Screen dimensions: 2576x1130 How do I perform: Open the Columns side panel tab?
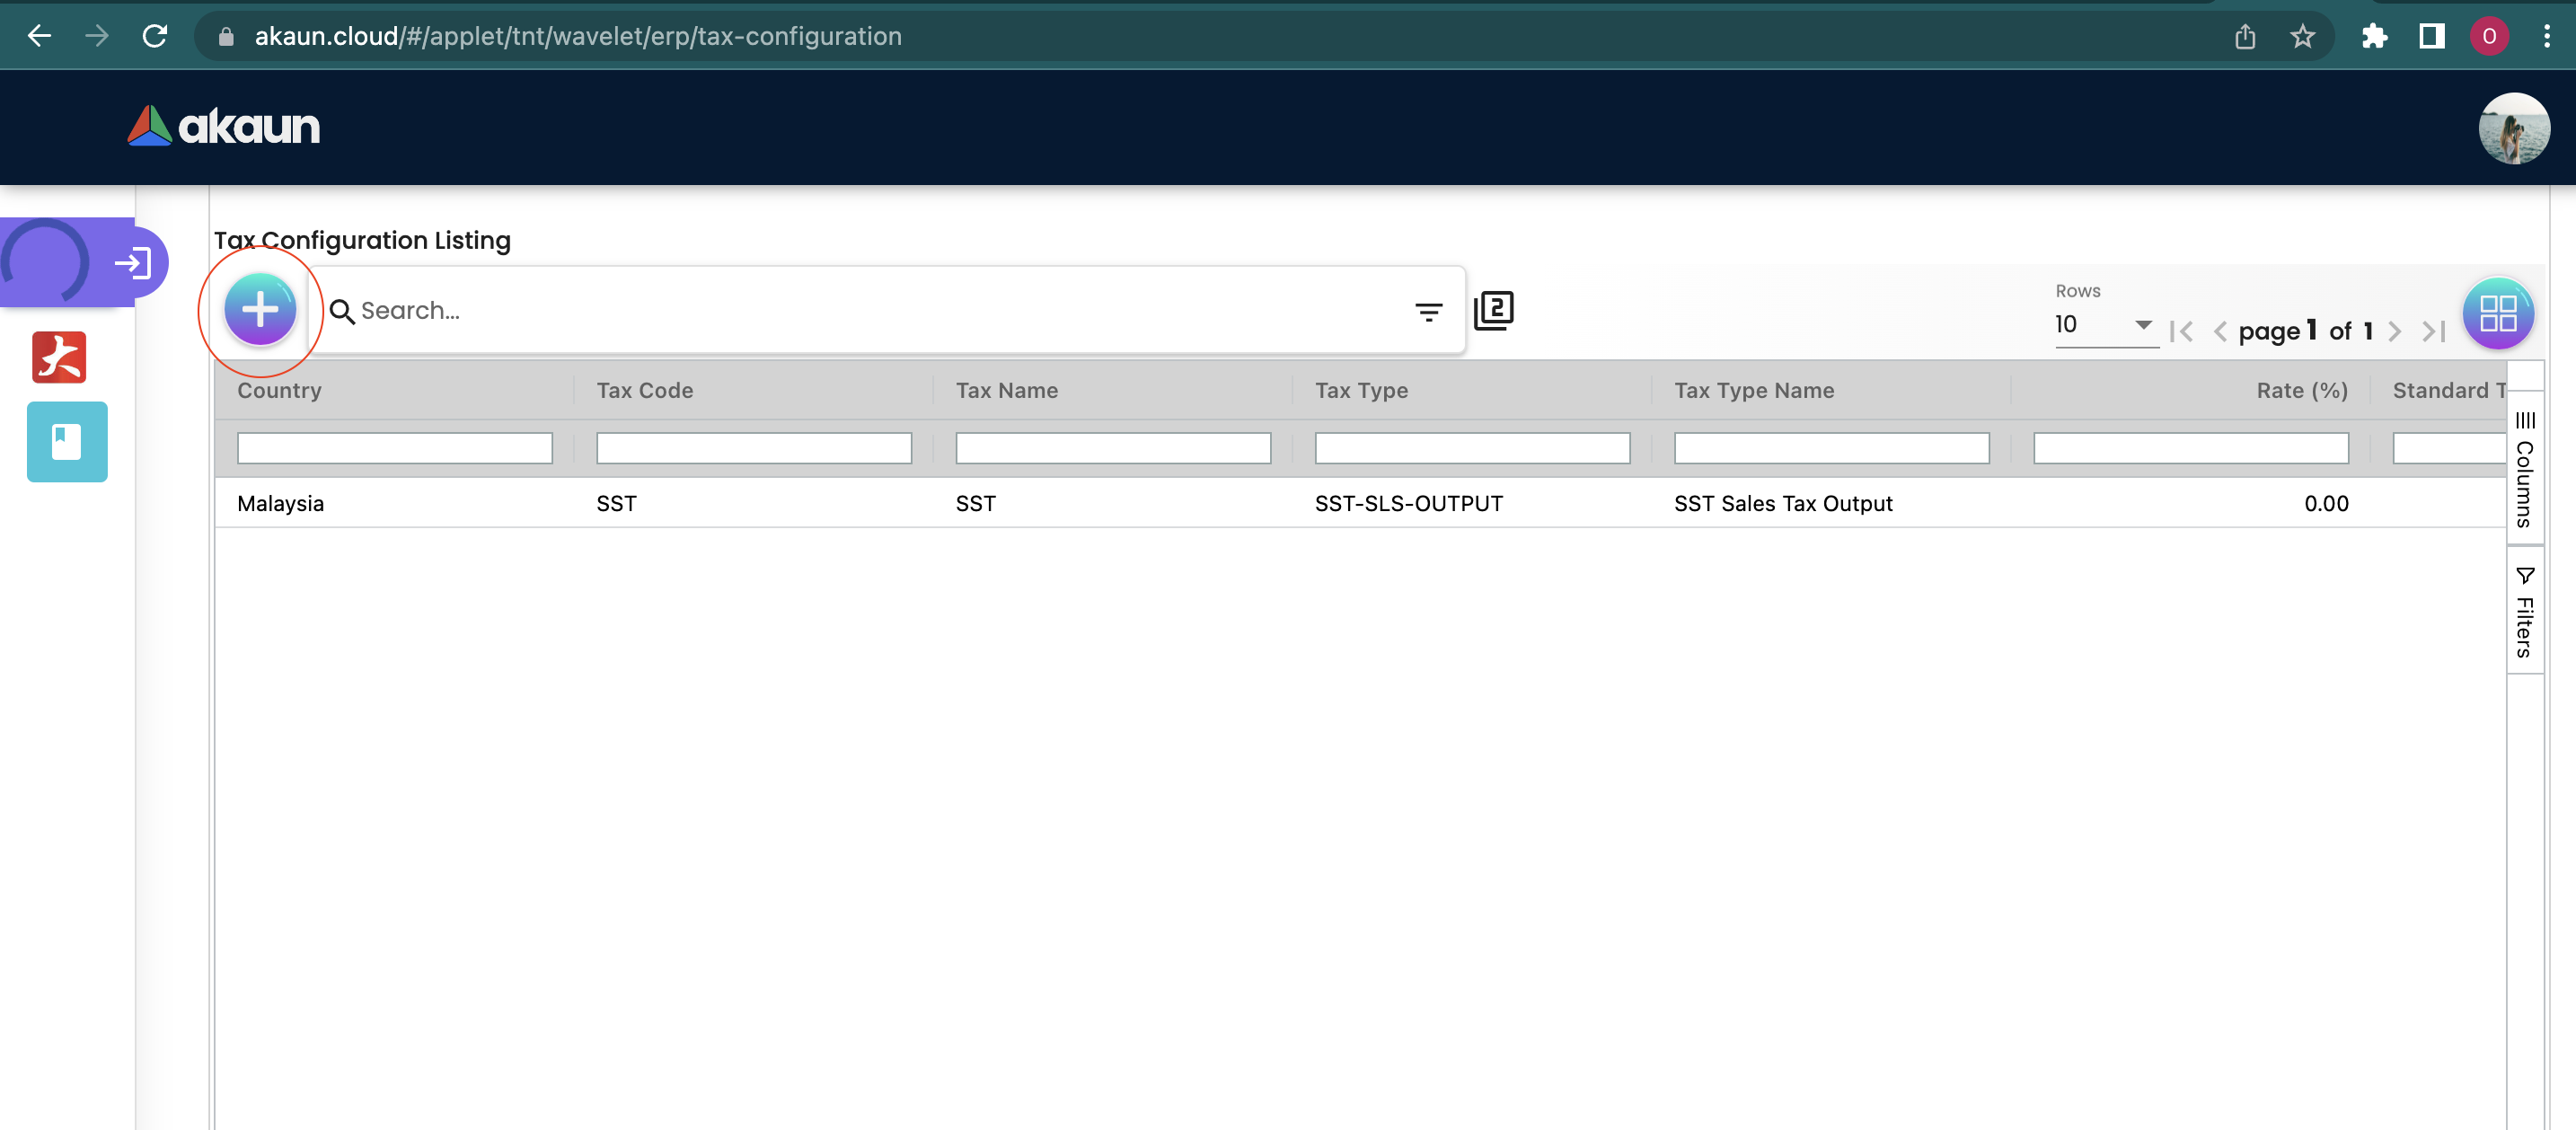tap(2524, 468)
